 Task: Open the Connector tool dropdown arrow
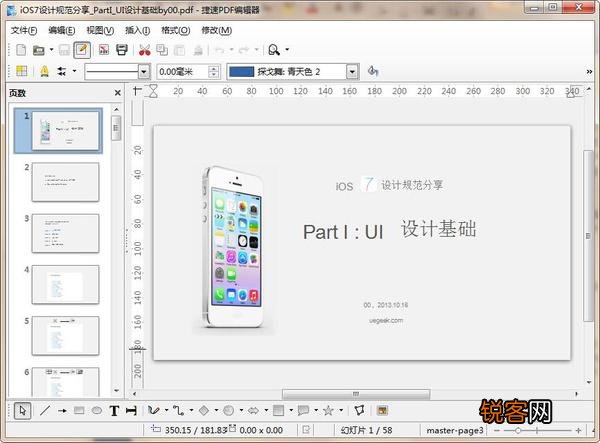191,410
